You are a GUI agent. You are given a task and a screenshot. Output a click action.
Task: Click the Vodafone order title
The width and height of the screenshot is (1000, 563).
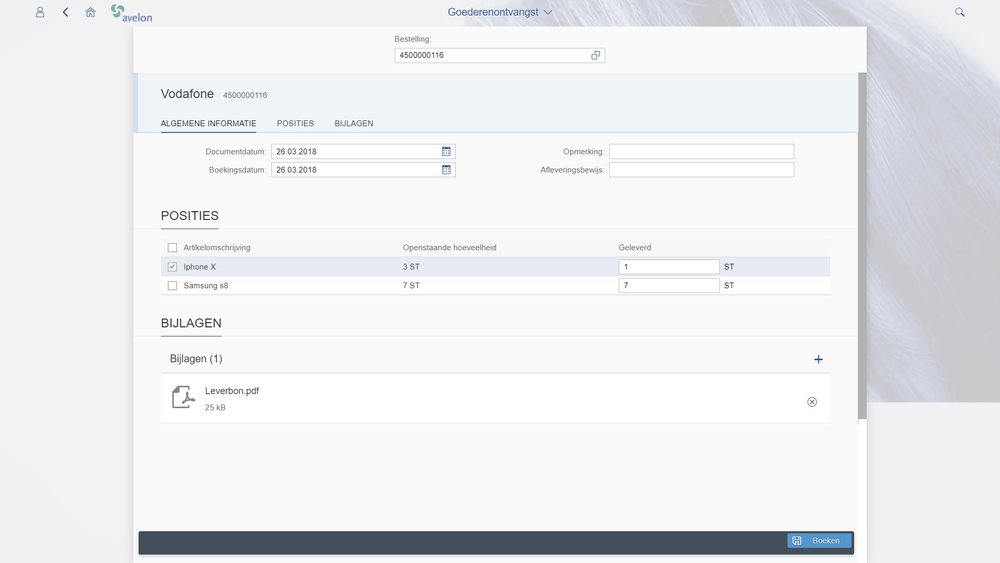tap(188, 94)
